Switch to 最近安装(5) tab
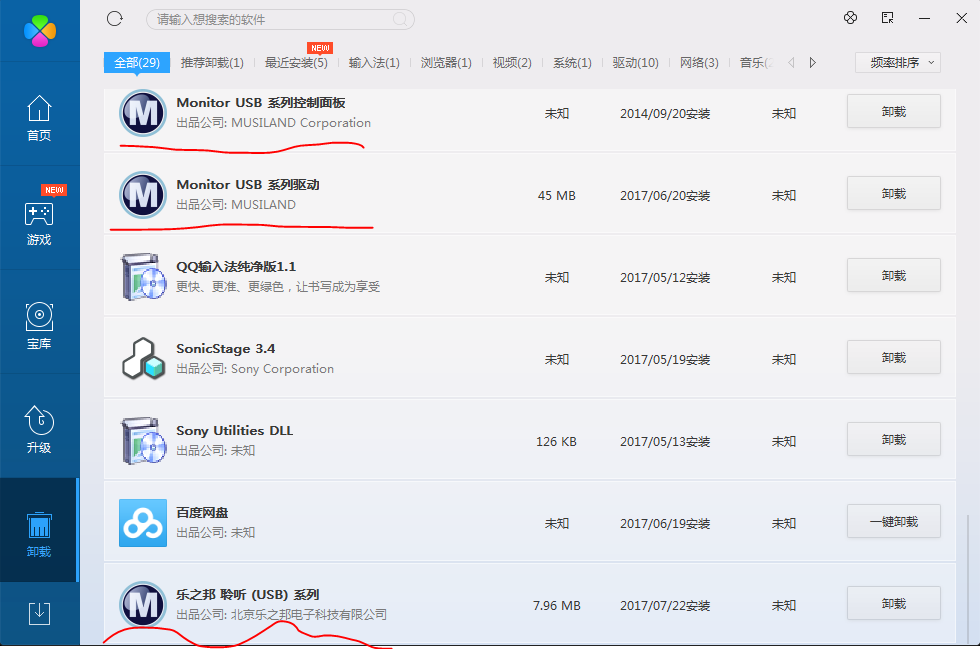This screenshot has width=980, height=649. 296,63
